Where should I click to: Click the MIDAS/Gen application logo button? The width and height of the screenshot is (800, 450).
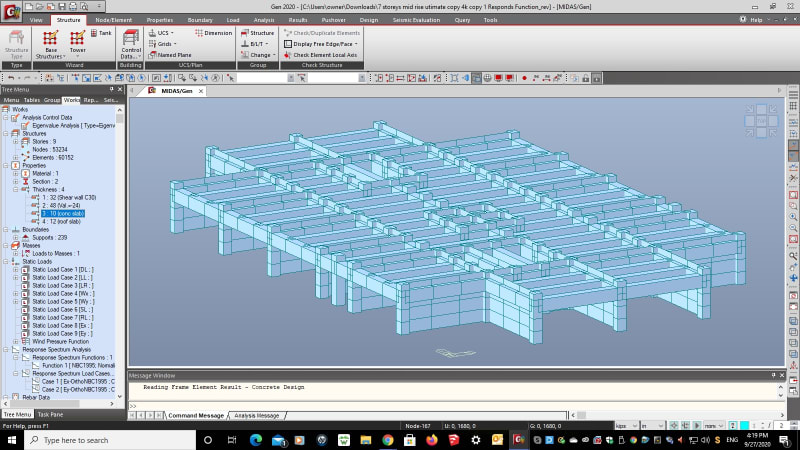tap(11, 11)
